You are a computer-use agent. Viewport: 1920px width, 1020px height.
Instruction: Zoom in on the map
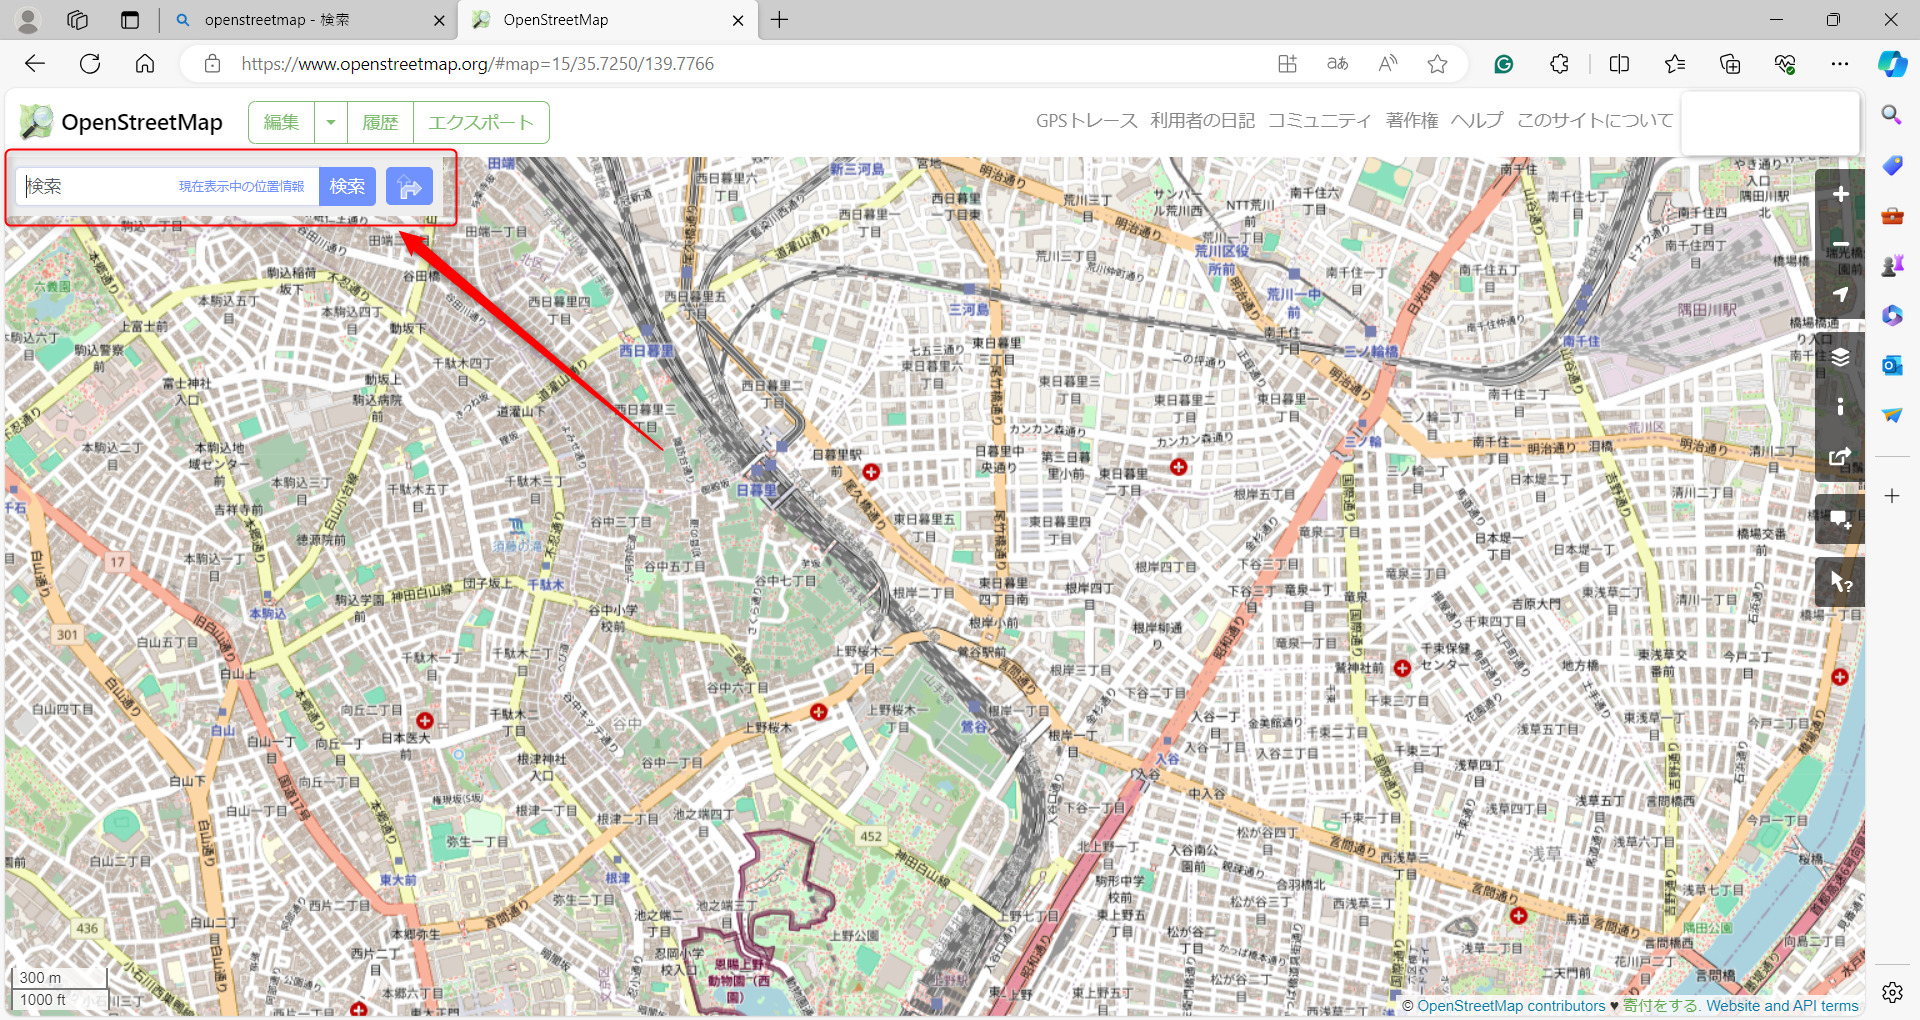(1840, 194)
